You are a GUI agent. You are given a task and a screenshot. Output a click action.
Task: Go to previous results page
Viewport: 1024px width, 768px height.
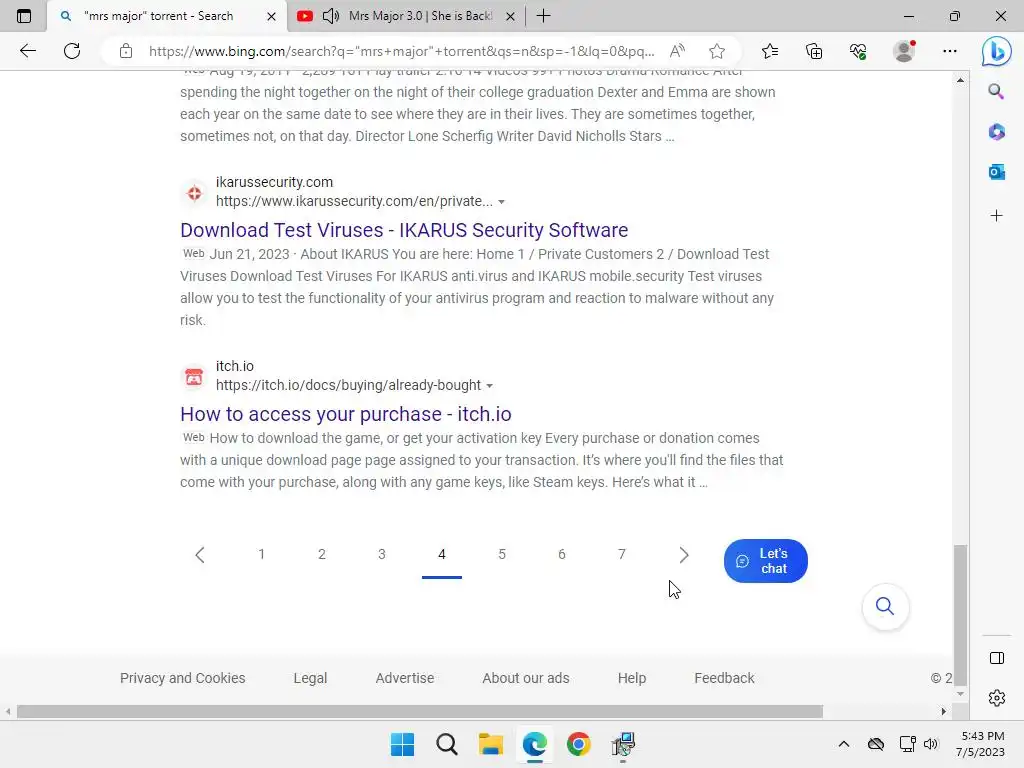[200, 554]
